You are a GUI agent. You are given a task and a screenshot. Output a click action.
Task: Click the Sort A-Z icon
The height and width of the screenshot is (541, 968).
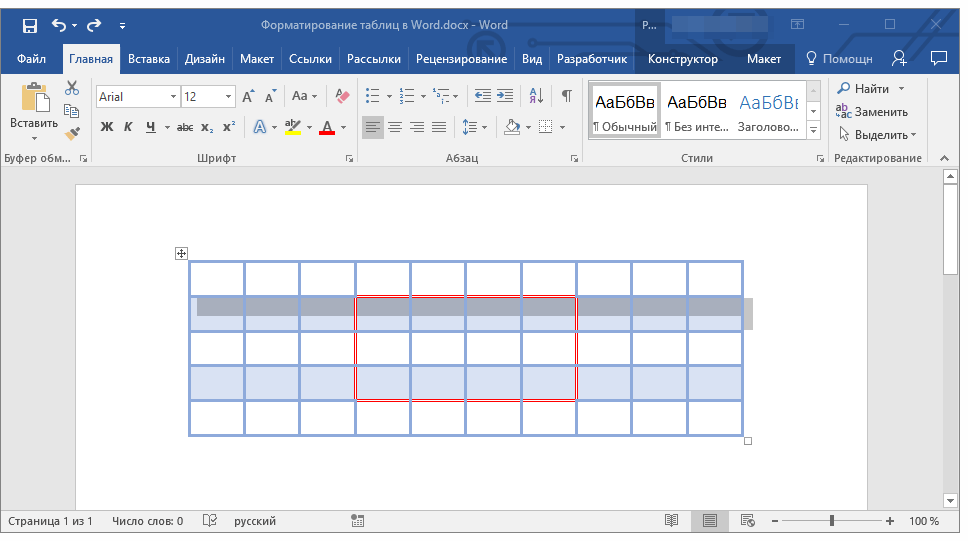(536, 97)
